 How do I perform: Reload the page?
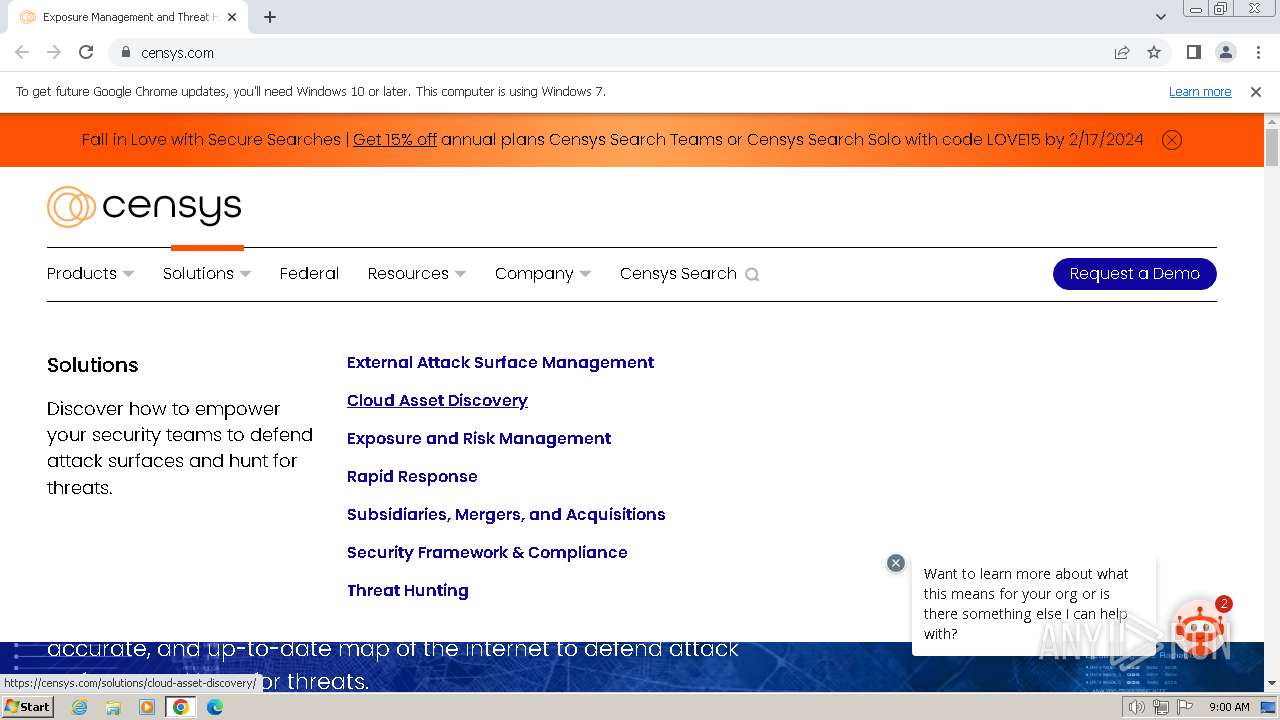tap(86, 52)
